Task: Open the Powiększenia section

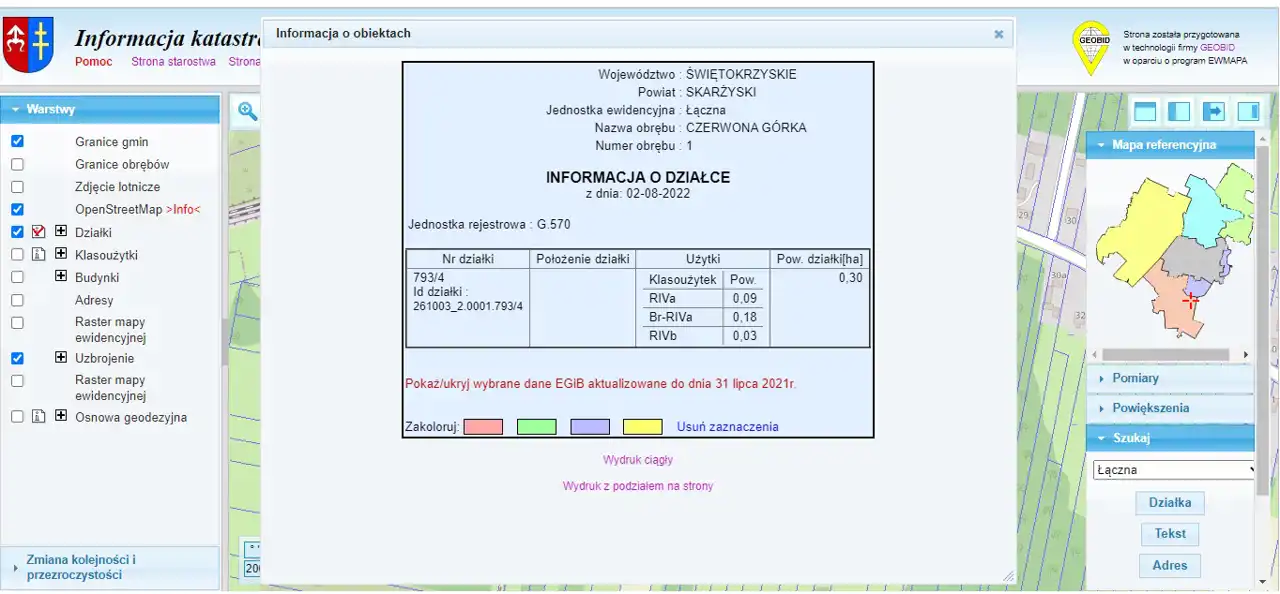Action: click(1150, 408)
